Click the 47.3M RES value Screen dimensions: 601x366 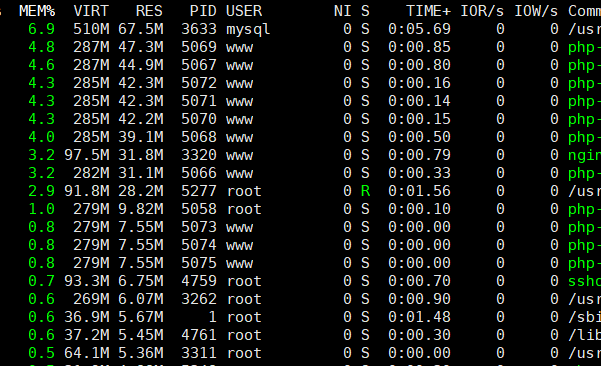click(x=141, y=47)
